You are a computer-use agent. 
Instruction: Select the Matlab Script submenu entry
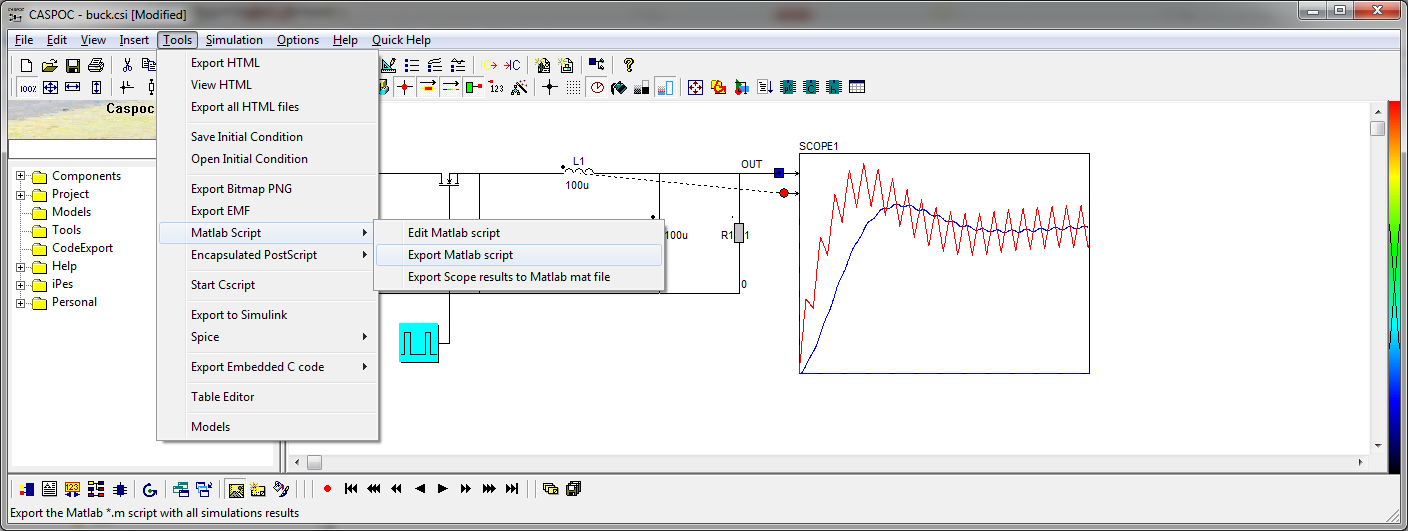[x=267, y=233]
